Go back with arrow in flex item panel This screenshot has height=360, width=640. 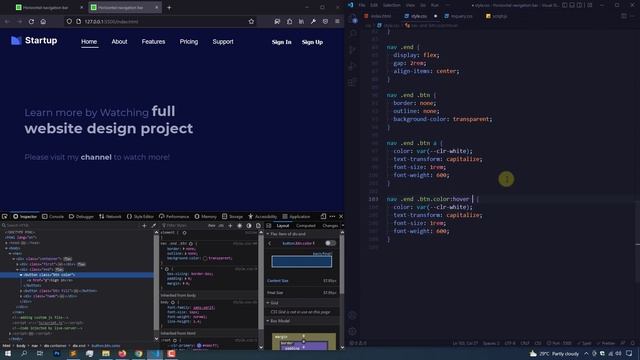point(269,243)
